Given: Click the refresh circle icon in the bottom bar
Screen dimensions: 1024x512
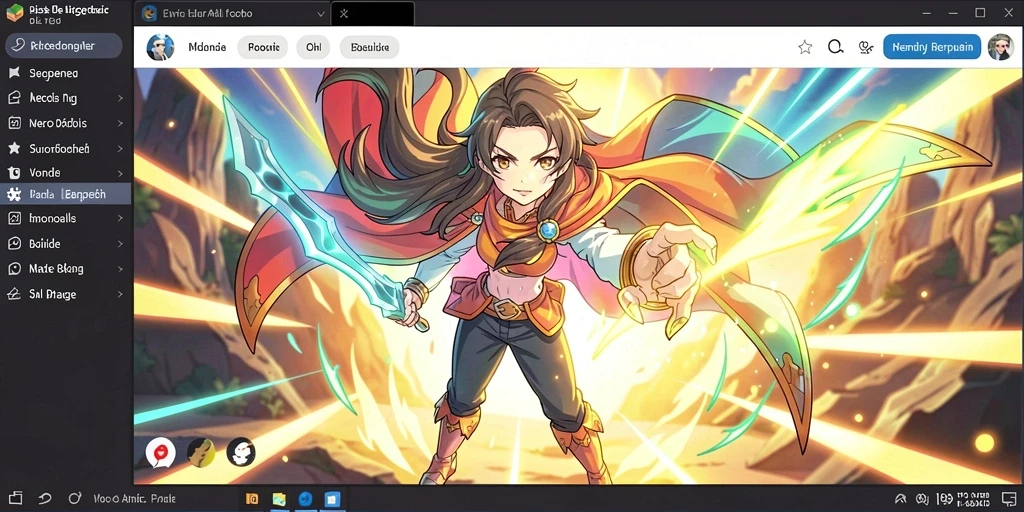Looking at the screenshot, I should (74, 498).
